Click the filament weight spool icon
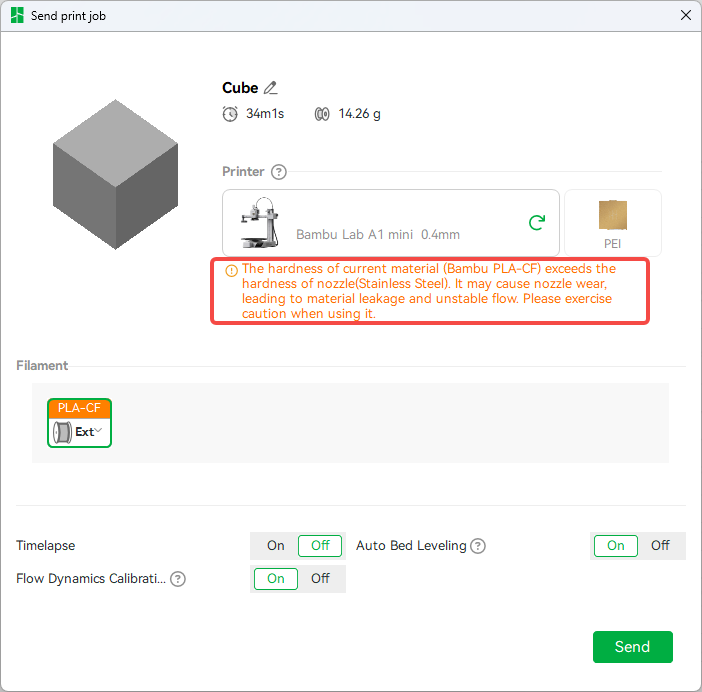 (x=322, y=114)
